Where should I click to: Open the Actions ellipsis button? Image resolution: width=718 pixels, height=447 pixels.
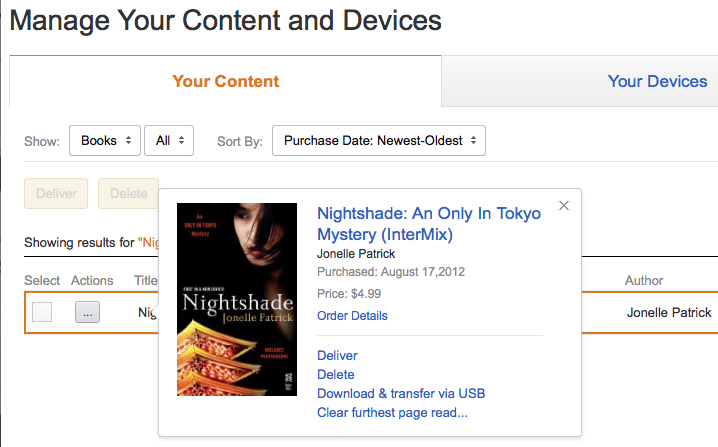coord(87,312)
